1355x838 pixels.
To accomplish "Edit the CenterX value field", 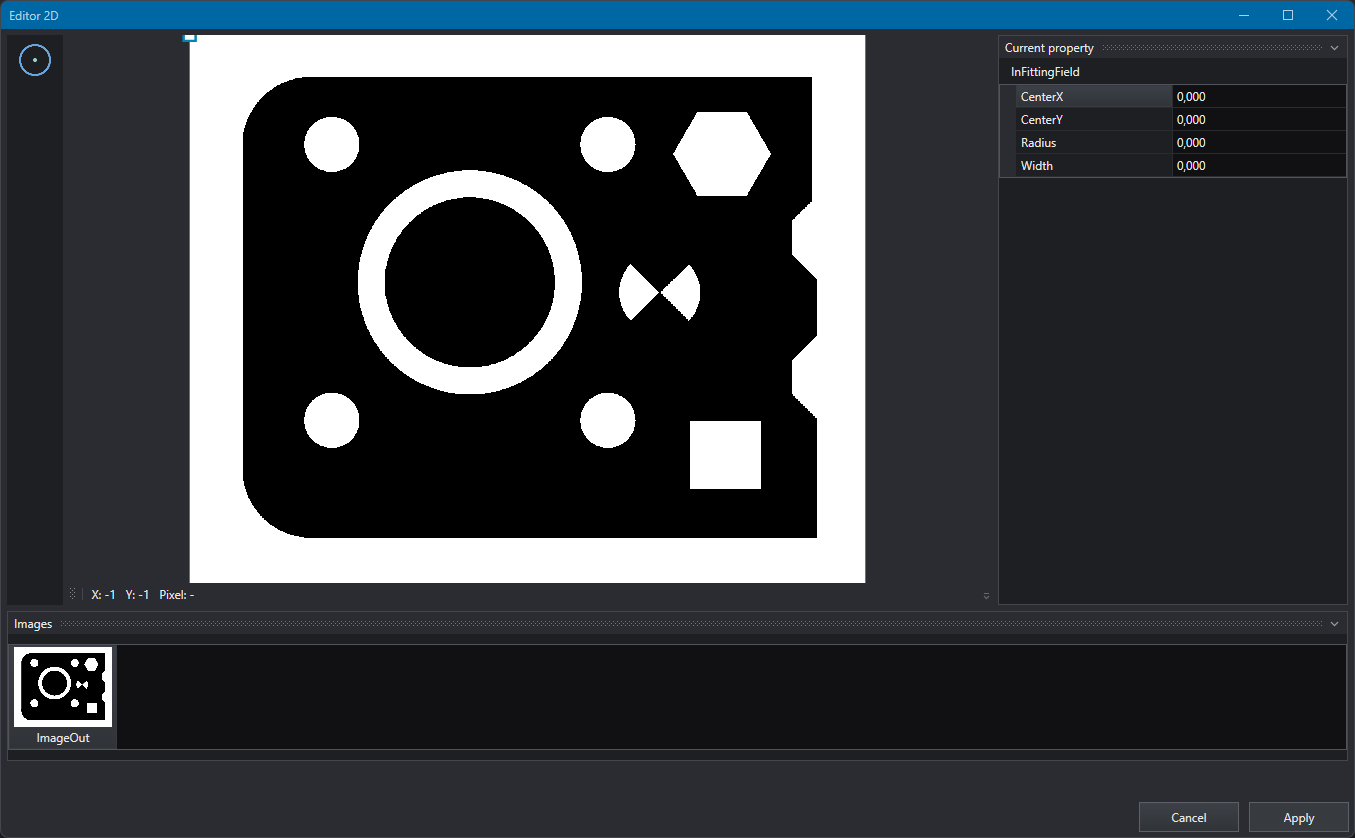I will [x=1259, y=97].
